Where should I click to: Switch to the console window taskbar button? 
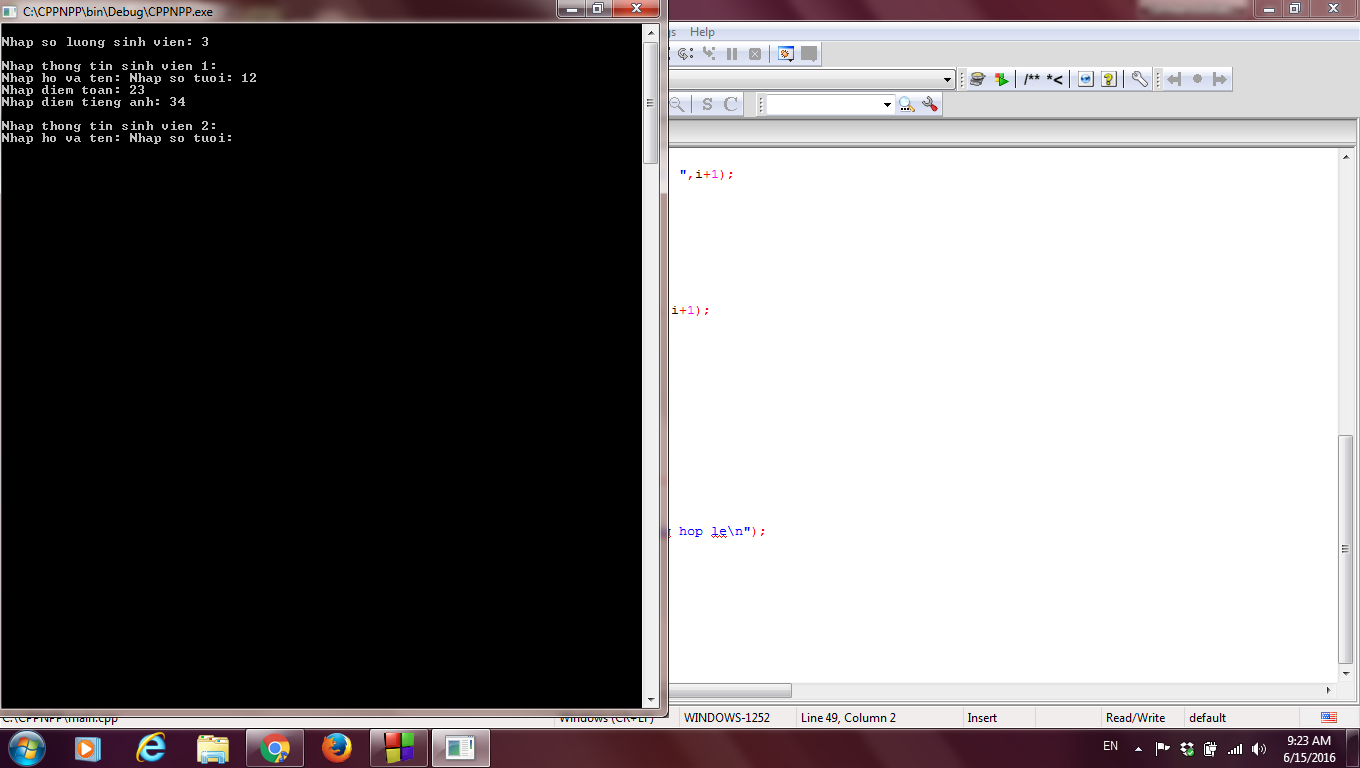(x=461, y=748)
